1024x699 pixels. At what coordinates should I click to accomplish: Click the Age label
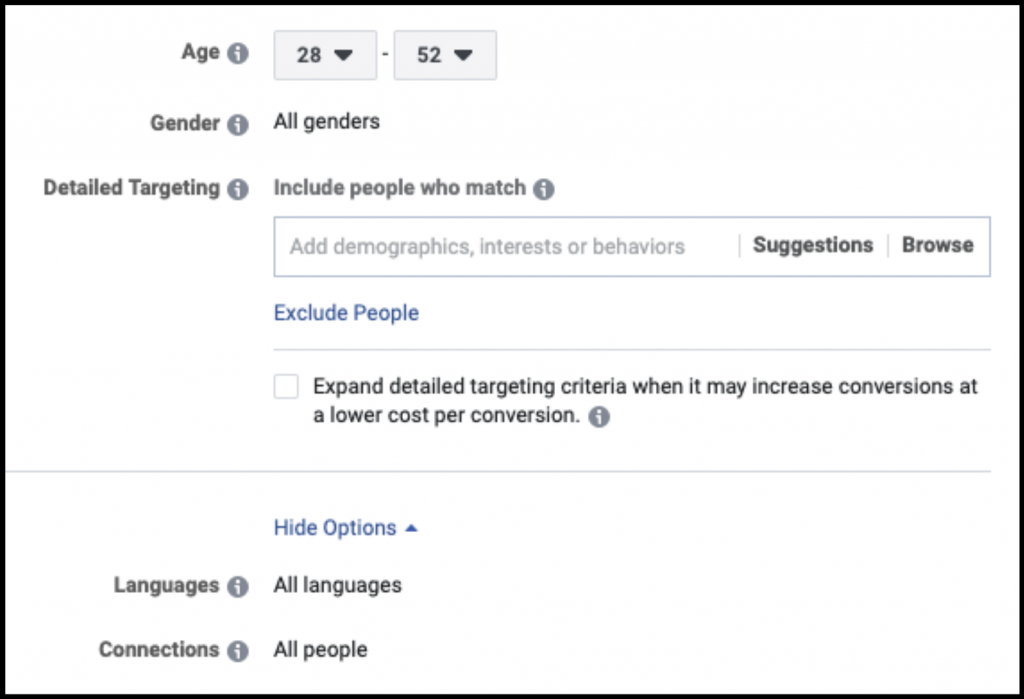200,52
